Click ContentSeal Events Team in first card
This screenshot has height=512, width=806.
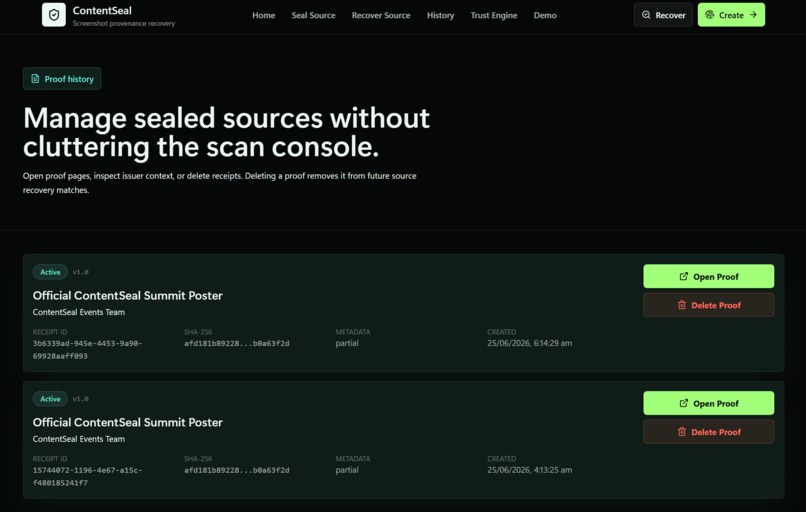click(x=79, y=312)
